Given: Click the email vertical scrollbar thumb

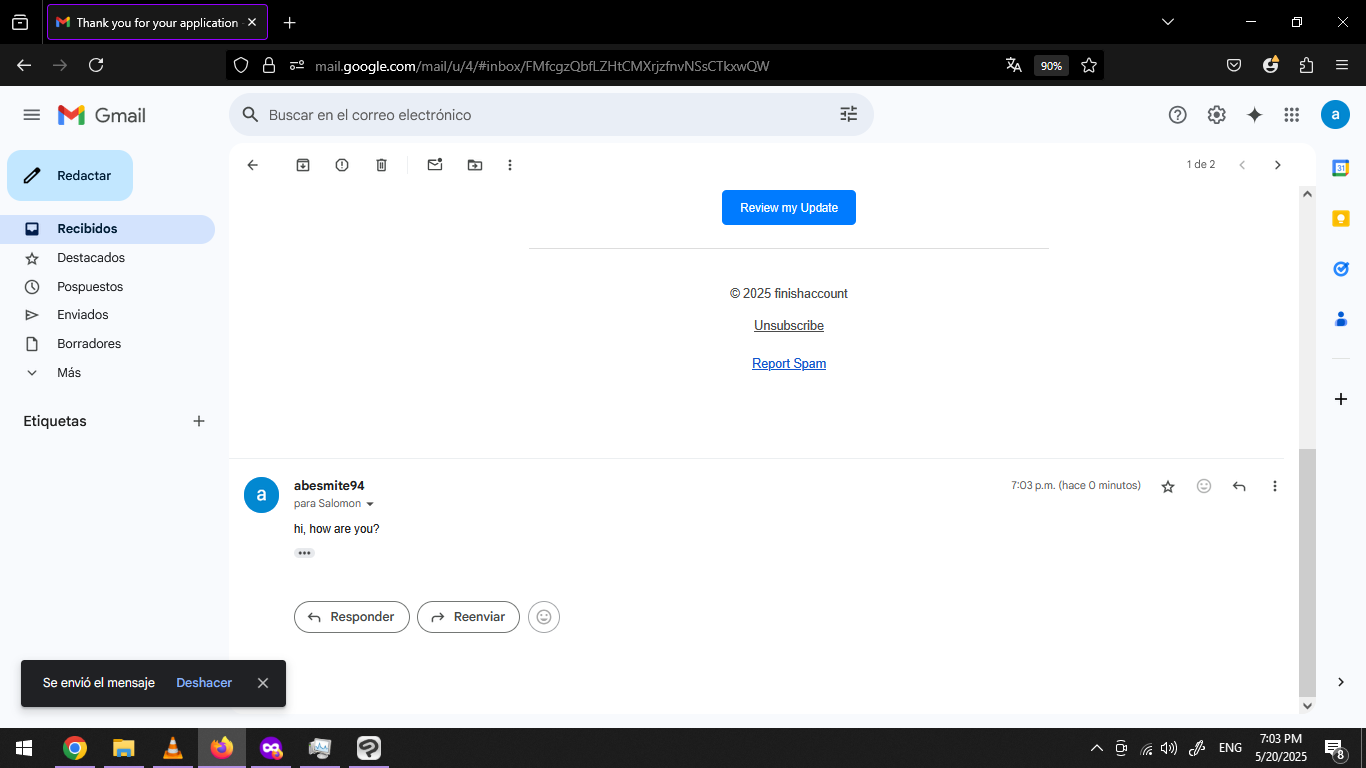Looking at the screenshot, I should 1307,573.
